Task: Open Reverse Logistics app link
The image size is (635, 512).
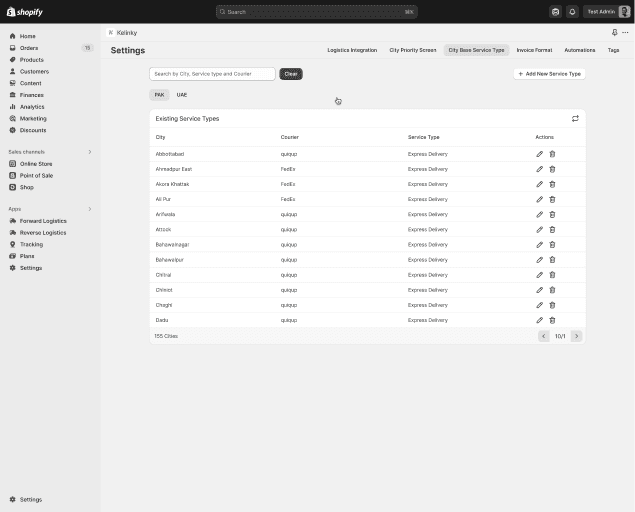Action: point(43,233)
